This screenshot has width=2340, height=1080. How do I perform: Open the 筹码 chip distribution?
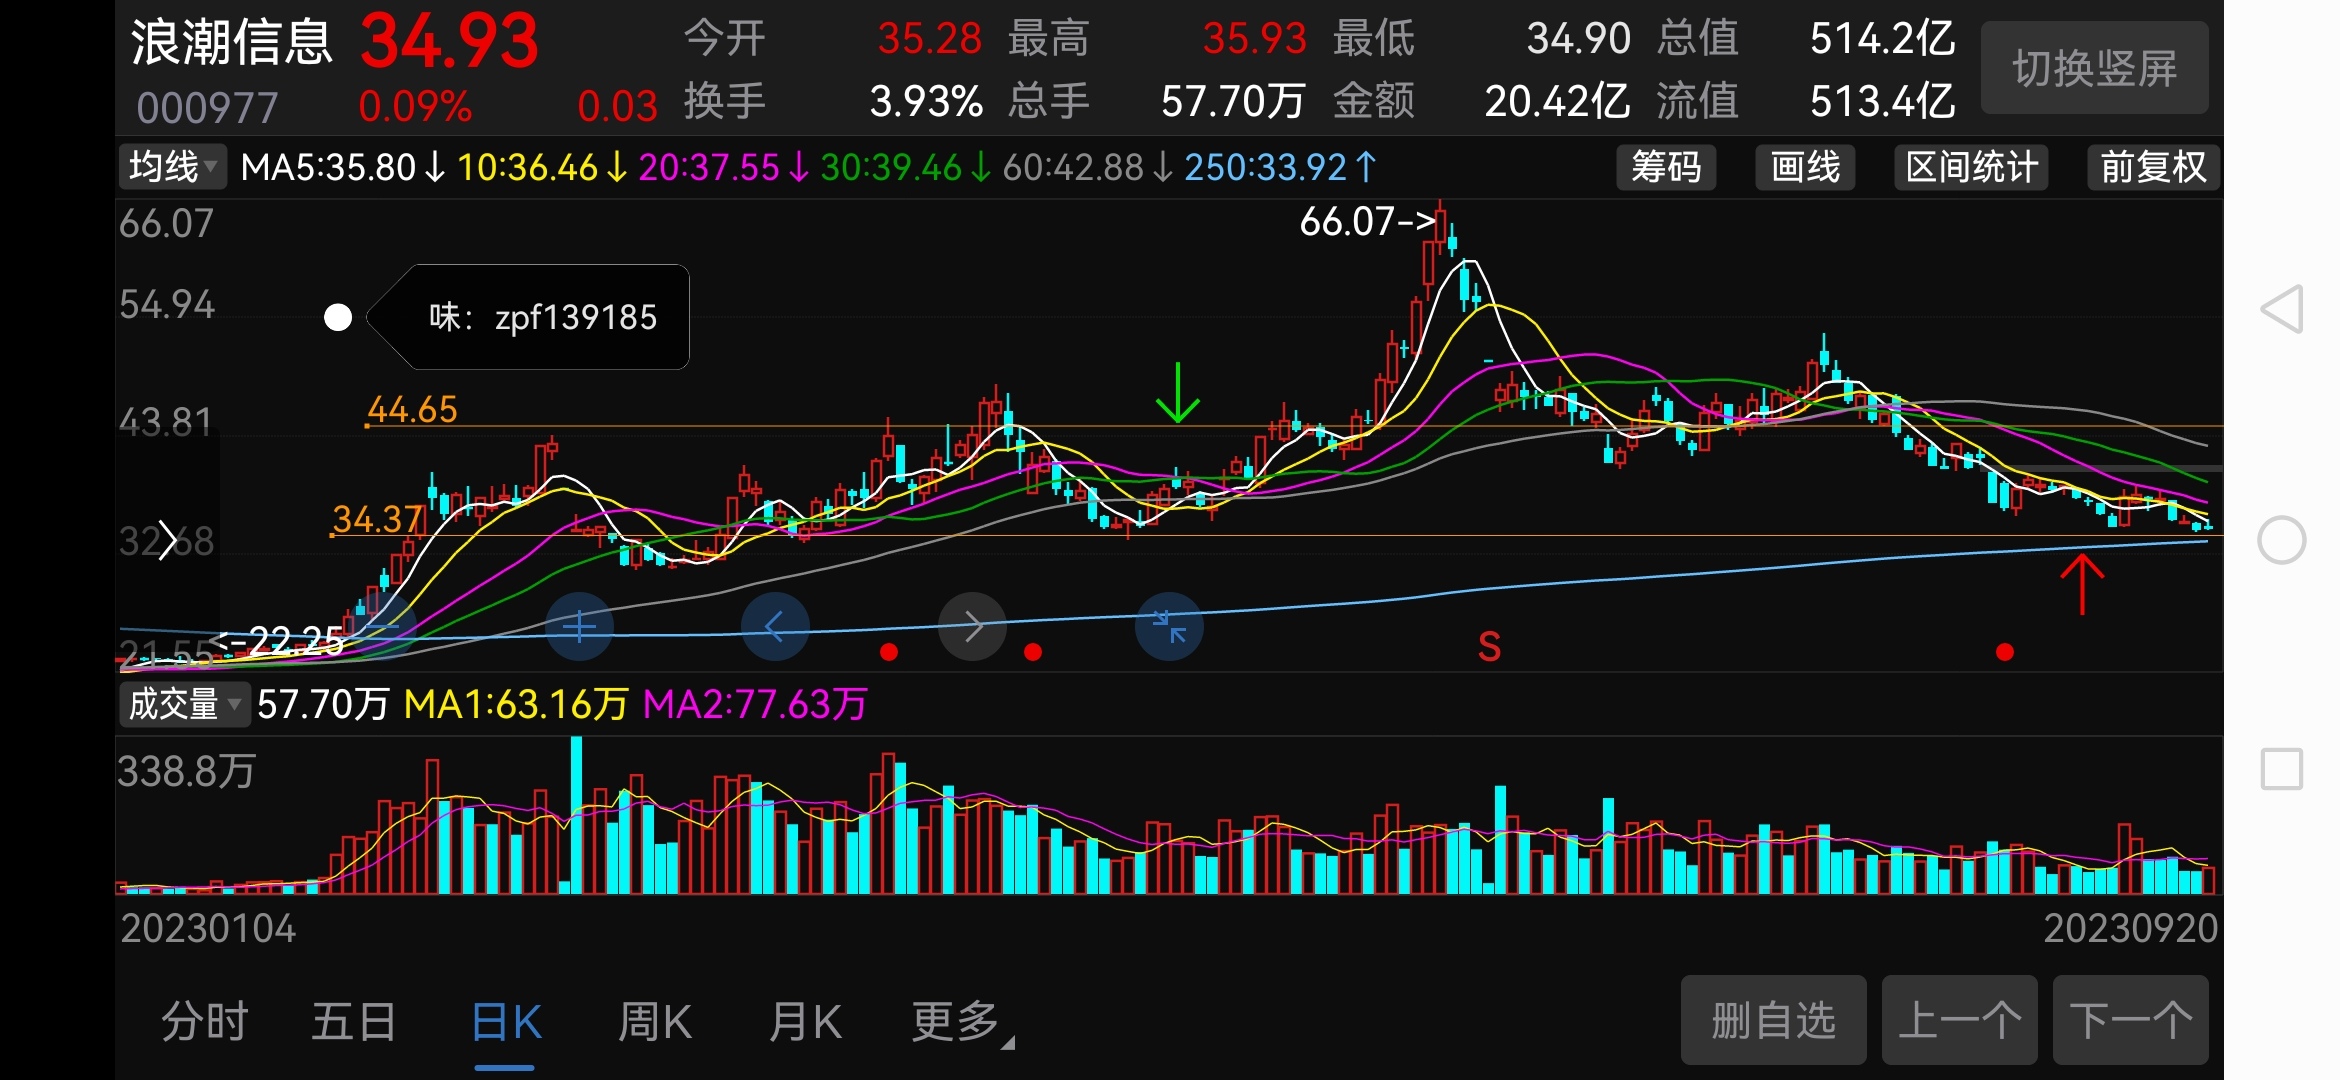pyautogui.click(x=1666, y=167)
